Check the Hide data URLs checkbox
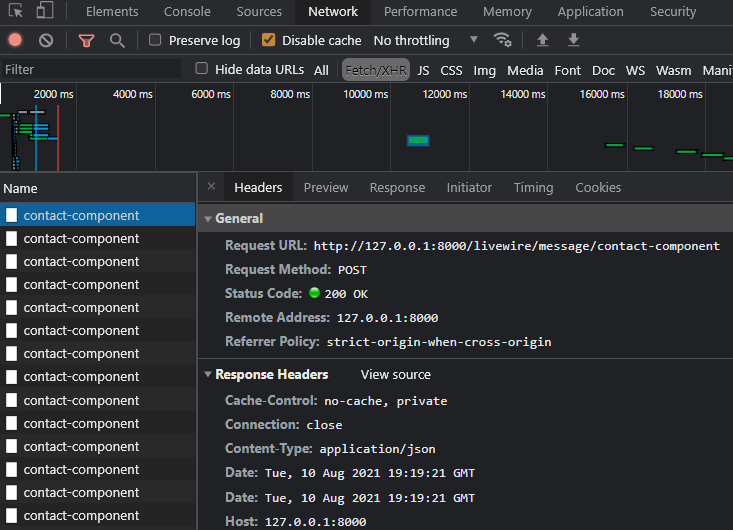The height and width of the screenshot is (530, 733). (x=201, y=69)
